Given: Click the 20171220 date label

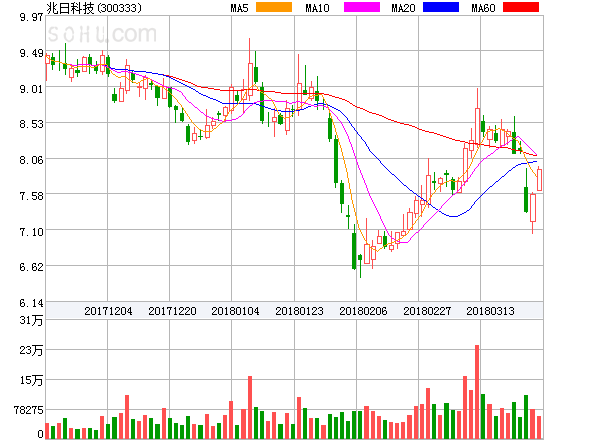Looking at the screenshot, I should (172, 311).
